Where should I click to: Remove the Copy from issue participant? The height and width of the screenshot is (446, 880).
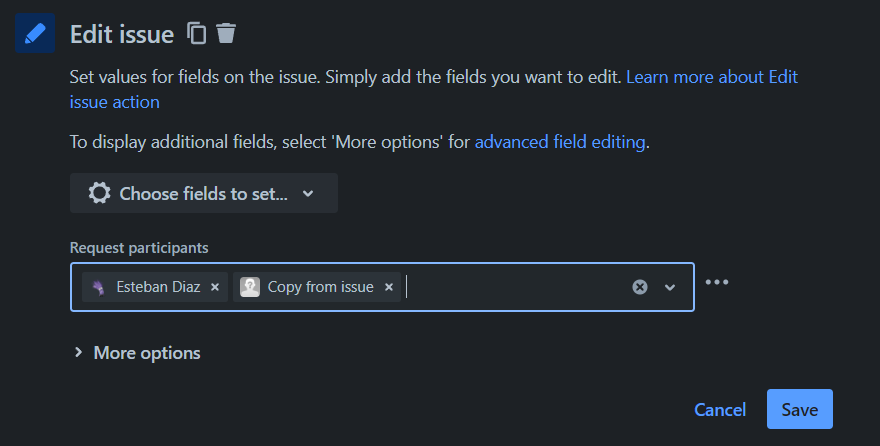point(389,287)
